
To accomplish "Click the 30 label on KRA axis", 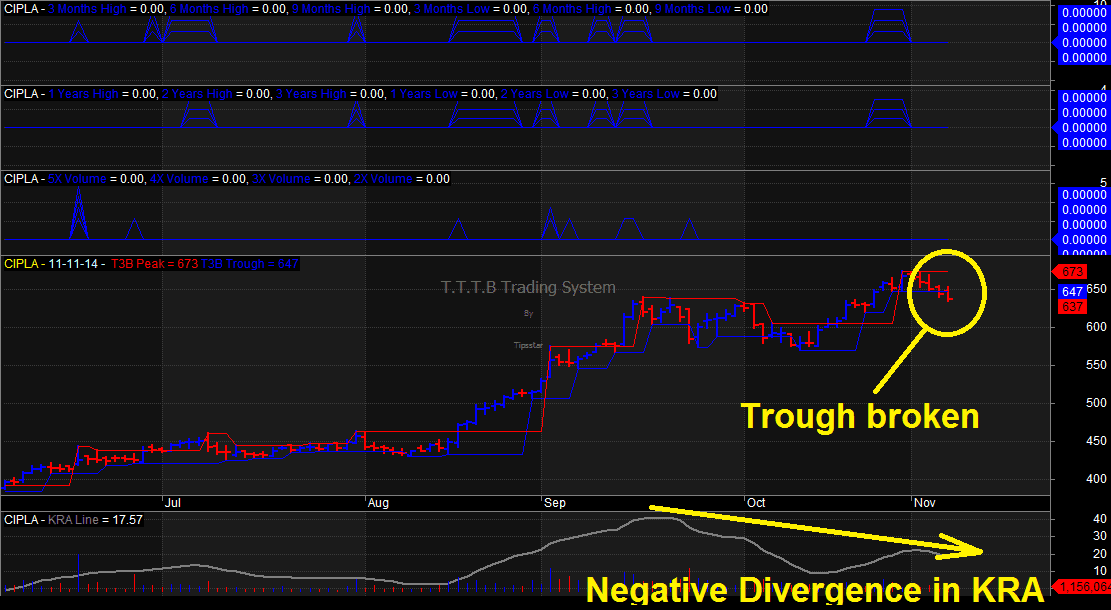I will 1100,537.
